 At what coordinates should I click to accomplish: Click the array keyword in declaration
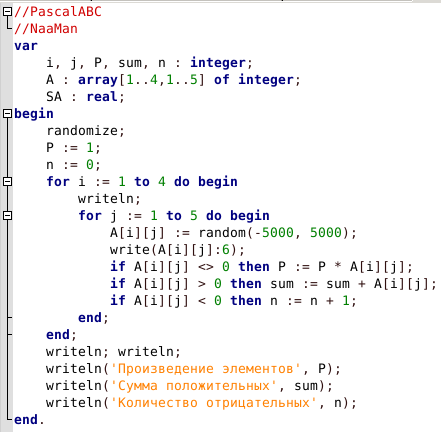[98, 80]
